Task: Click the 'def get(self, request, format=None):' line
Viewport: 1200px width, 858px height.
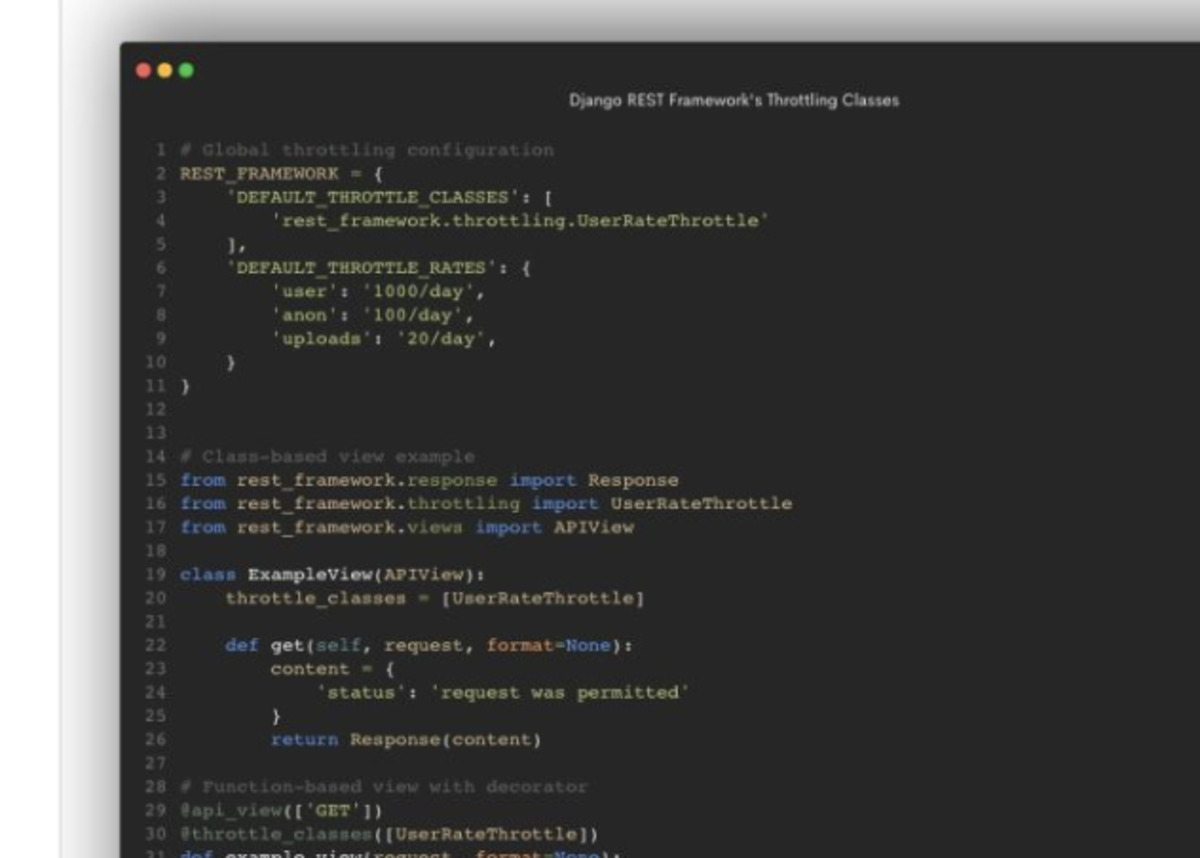Action: pos(429,646)
